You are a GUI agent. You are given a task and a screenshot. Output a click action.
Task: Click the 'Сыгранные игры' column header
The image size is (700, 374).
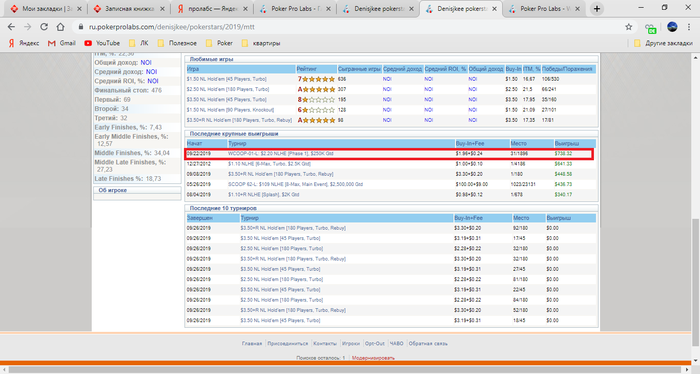[359, 69]
